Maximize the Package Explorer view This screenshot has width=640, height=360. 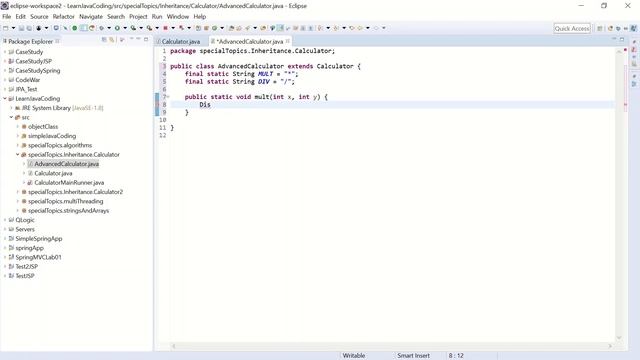click(x=146, y=40)
